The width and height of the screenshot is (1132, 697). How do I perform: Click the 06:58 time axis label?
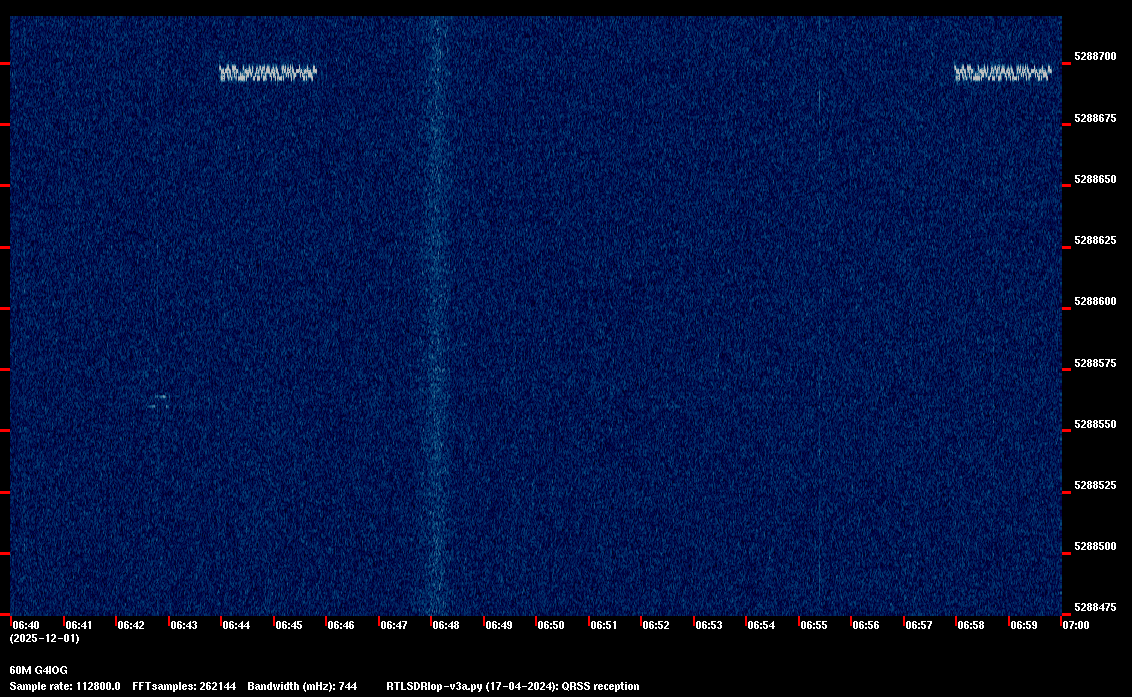[971, 625]
